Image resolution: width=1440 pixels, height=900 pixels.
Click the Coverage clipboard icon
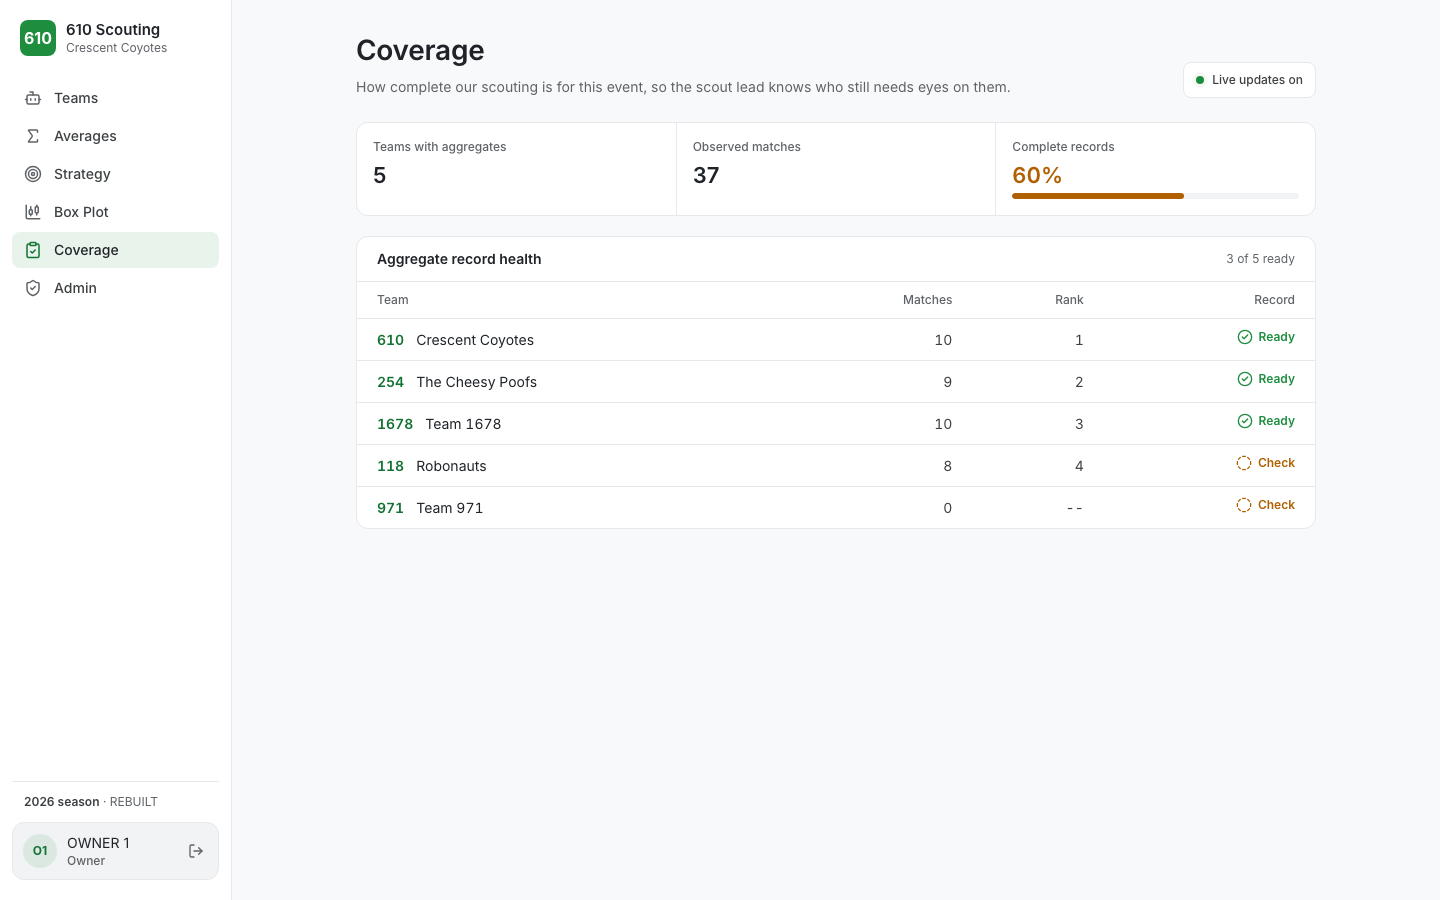coord(33,250)
